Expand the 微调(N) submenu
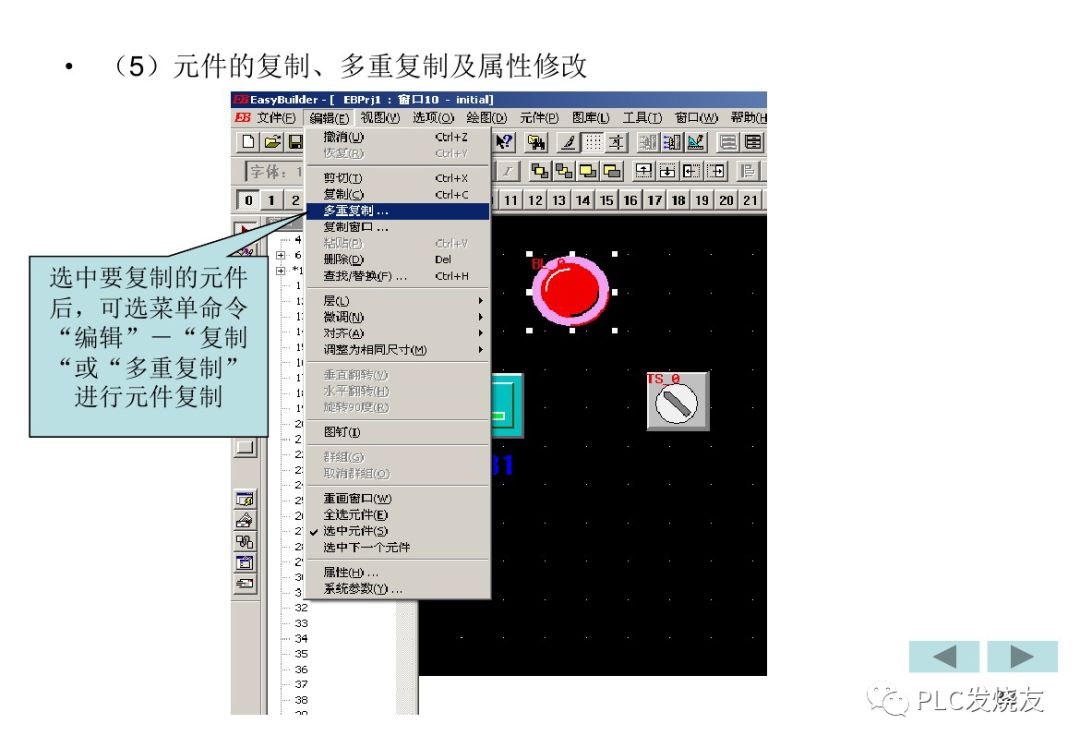Viewport: 1080px width, 748px height. 398,317
